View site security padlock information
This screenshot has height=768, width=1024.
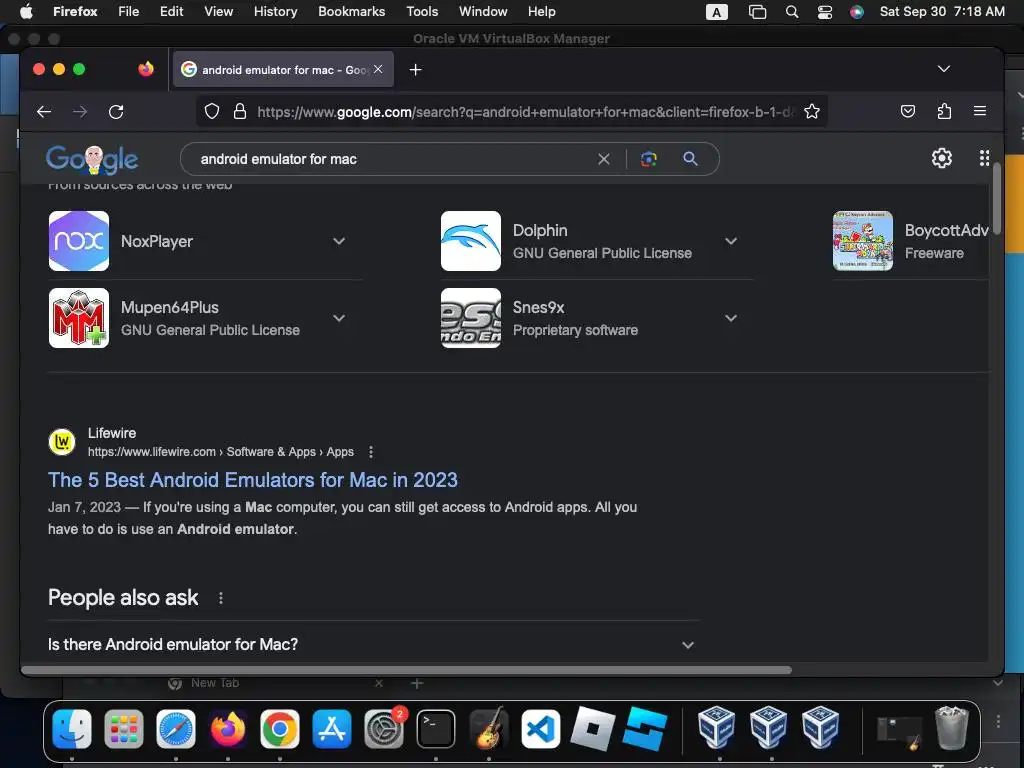click(240, 112)
